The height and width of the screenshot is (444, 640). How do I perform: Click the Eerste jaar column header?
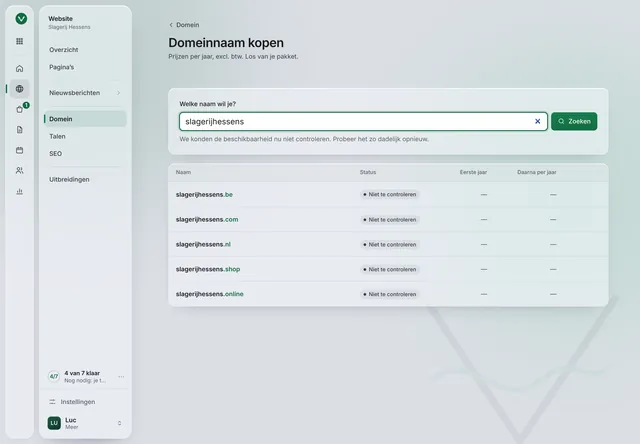[473, 172]
